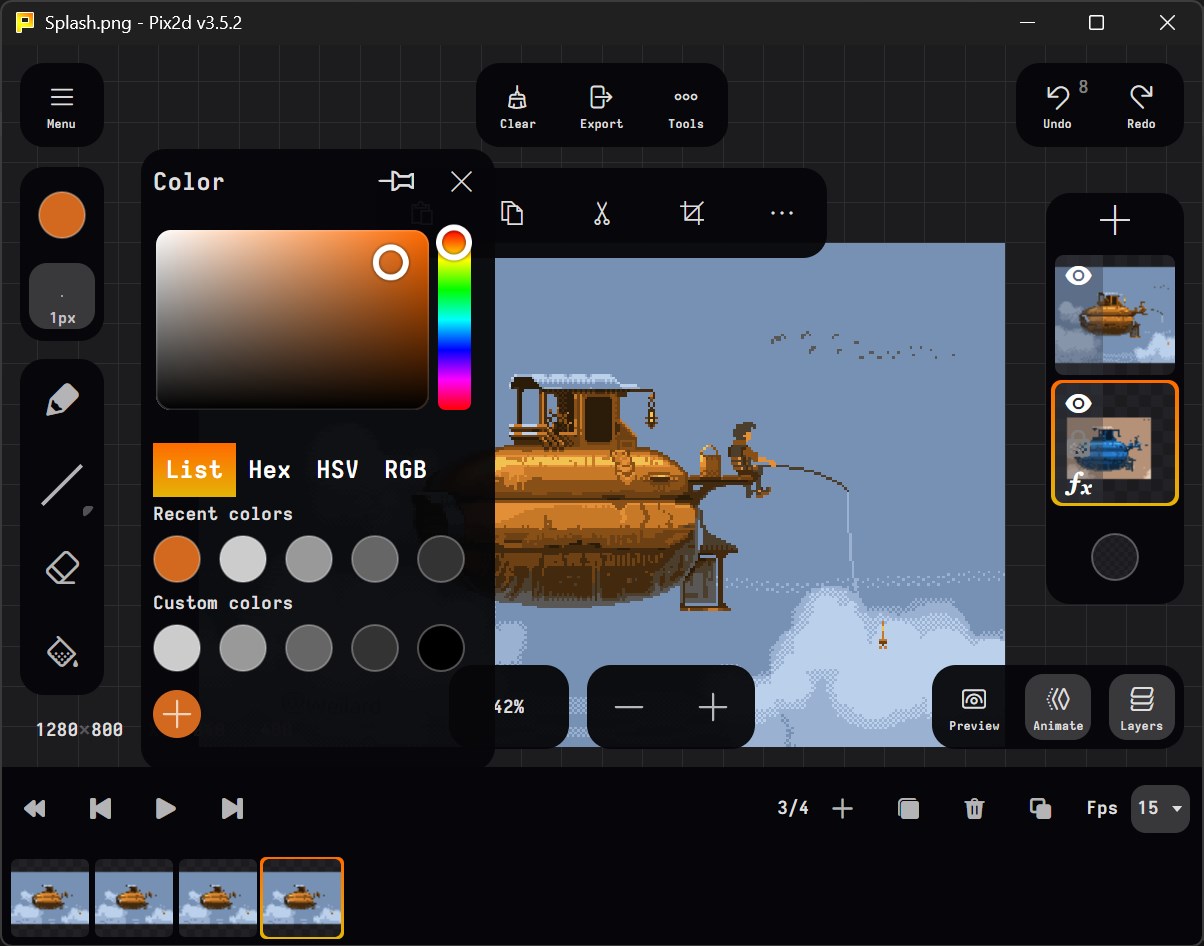
Task: Select the third frame thumbnail
Action: 218,898
